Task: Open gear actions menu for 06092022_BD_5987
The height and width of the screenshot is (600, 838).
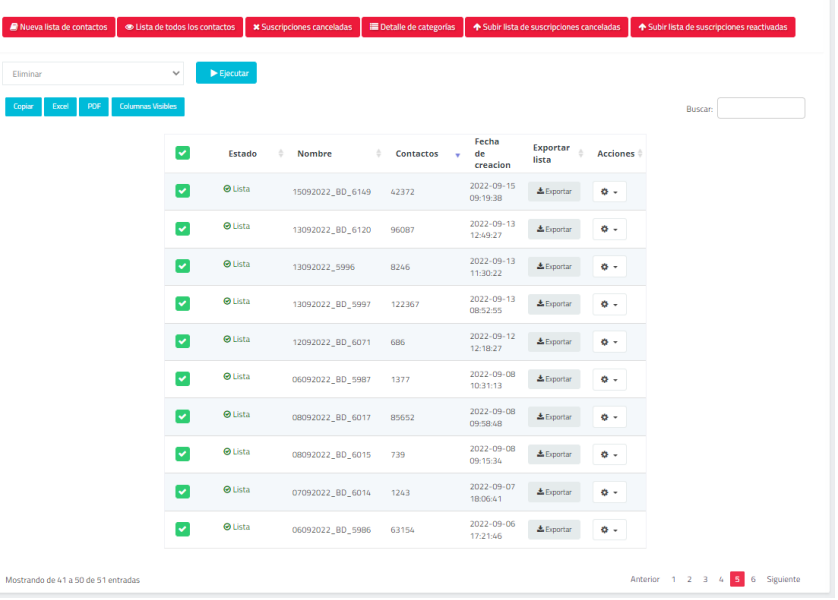Action: click(x=609, y=379)
